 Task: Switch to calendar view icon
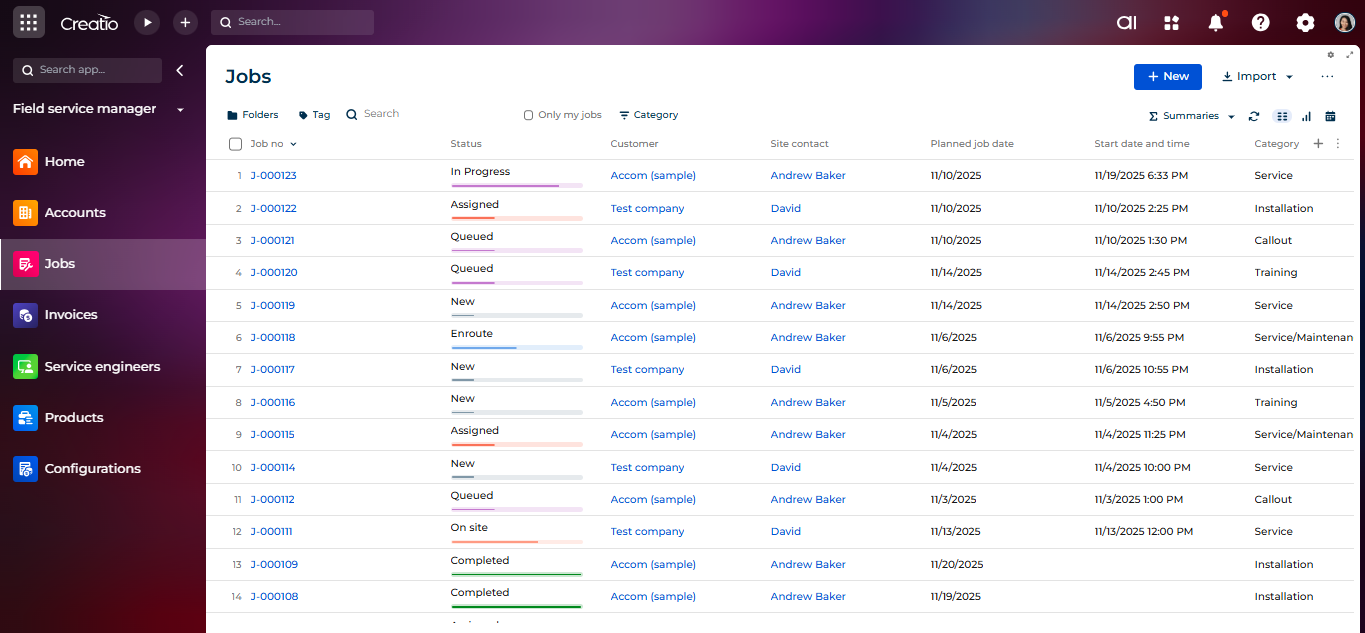[x=1330, y=116]
